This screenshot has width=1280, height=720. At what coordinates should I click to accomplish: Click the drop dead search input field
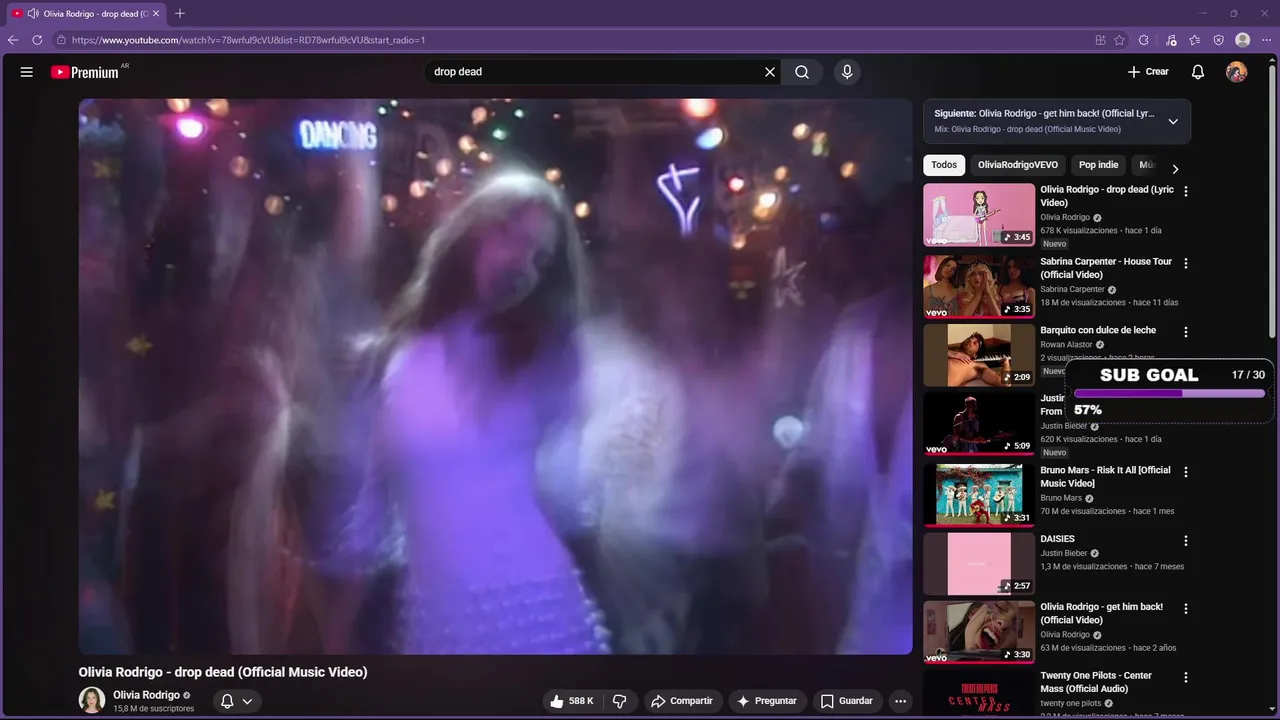click(x=593, y=72)
